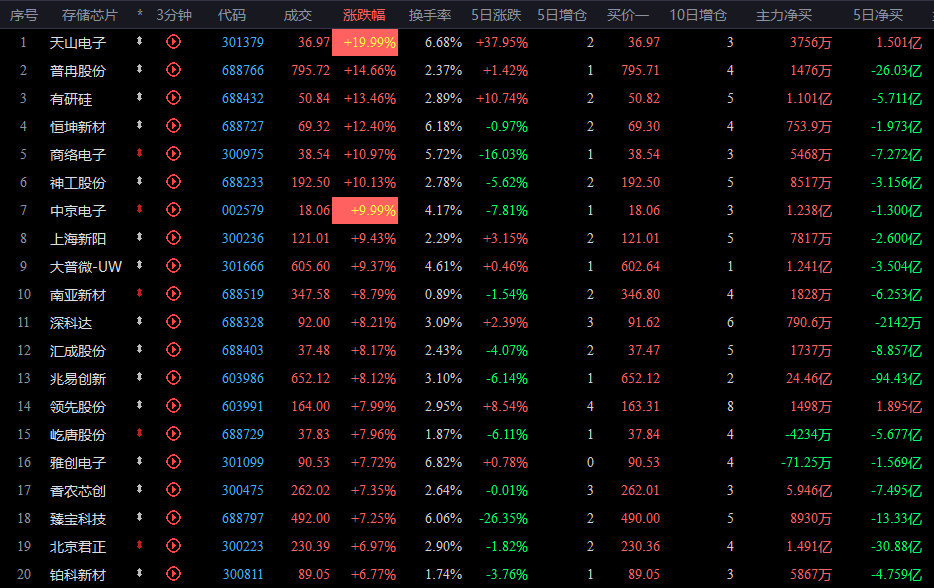
Task: Click the red marker icon beside 商络电子
Action: (x=139, y=153)
